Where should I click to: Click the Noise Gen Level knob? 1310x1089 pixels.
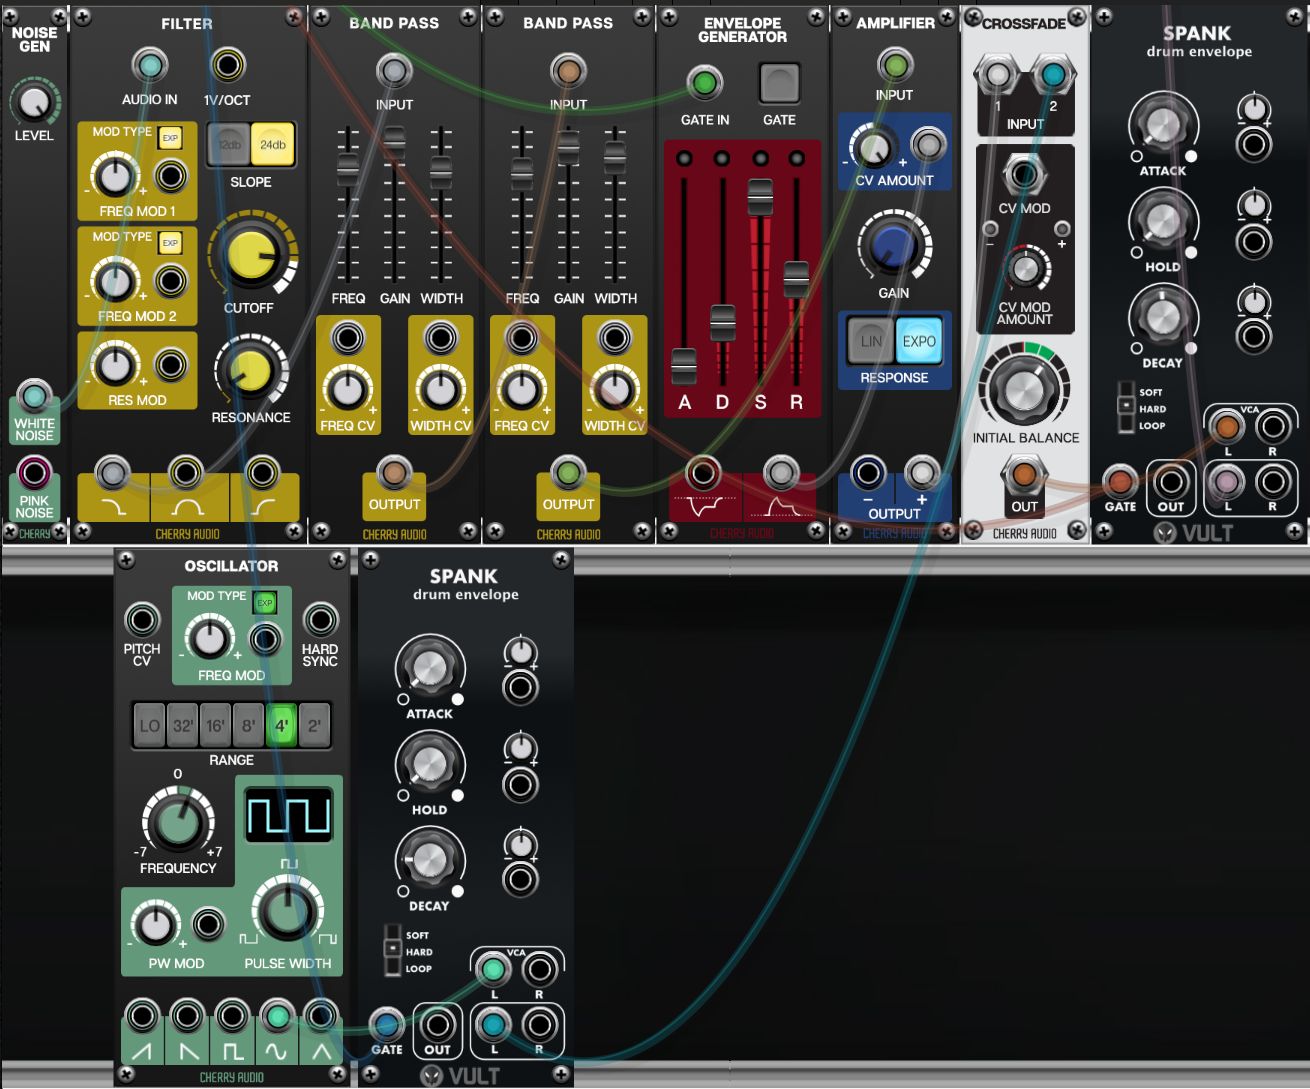point(34,102)
